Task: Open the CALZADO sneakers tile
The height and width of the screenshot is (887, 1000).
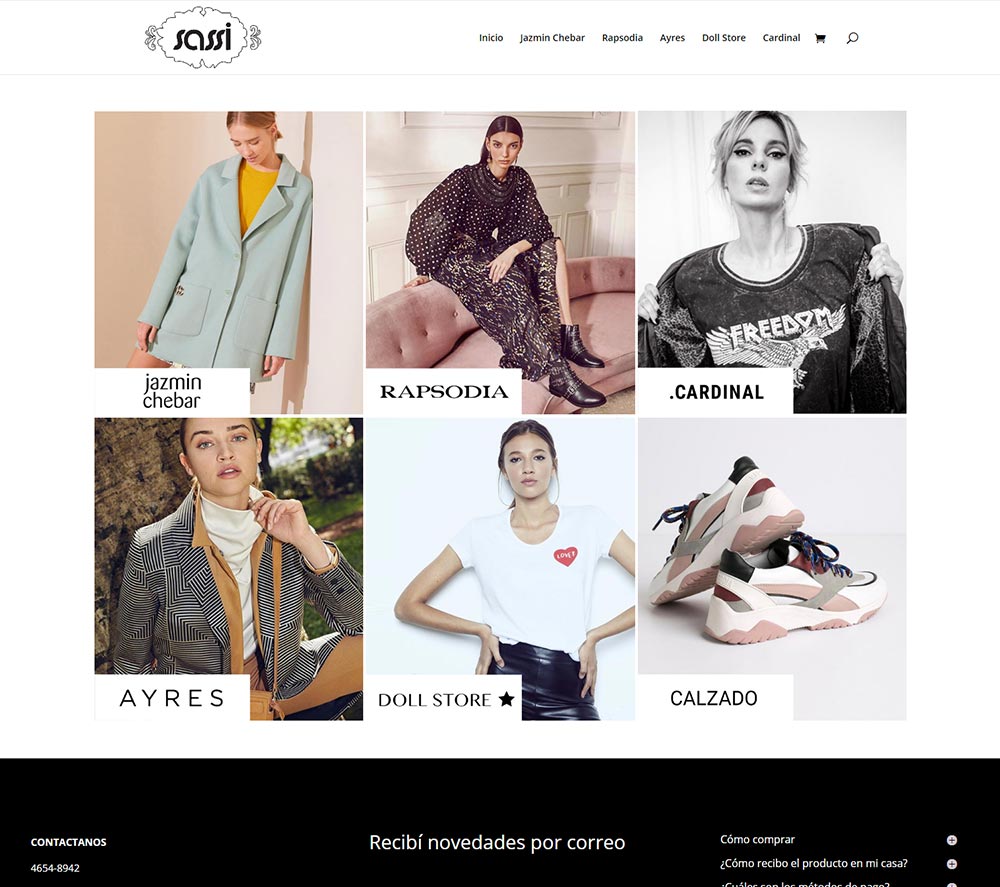Action: 772,569
